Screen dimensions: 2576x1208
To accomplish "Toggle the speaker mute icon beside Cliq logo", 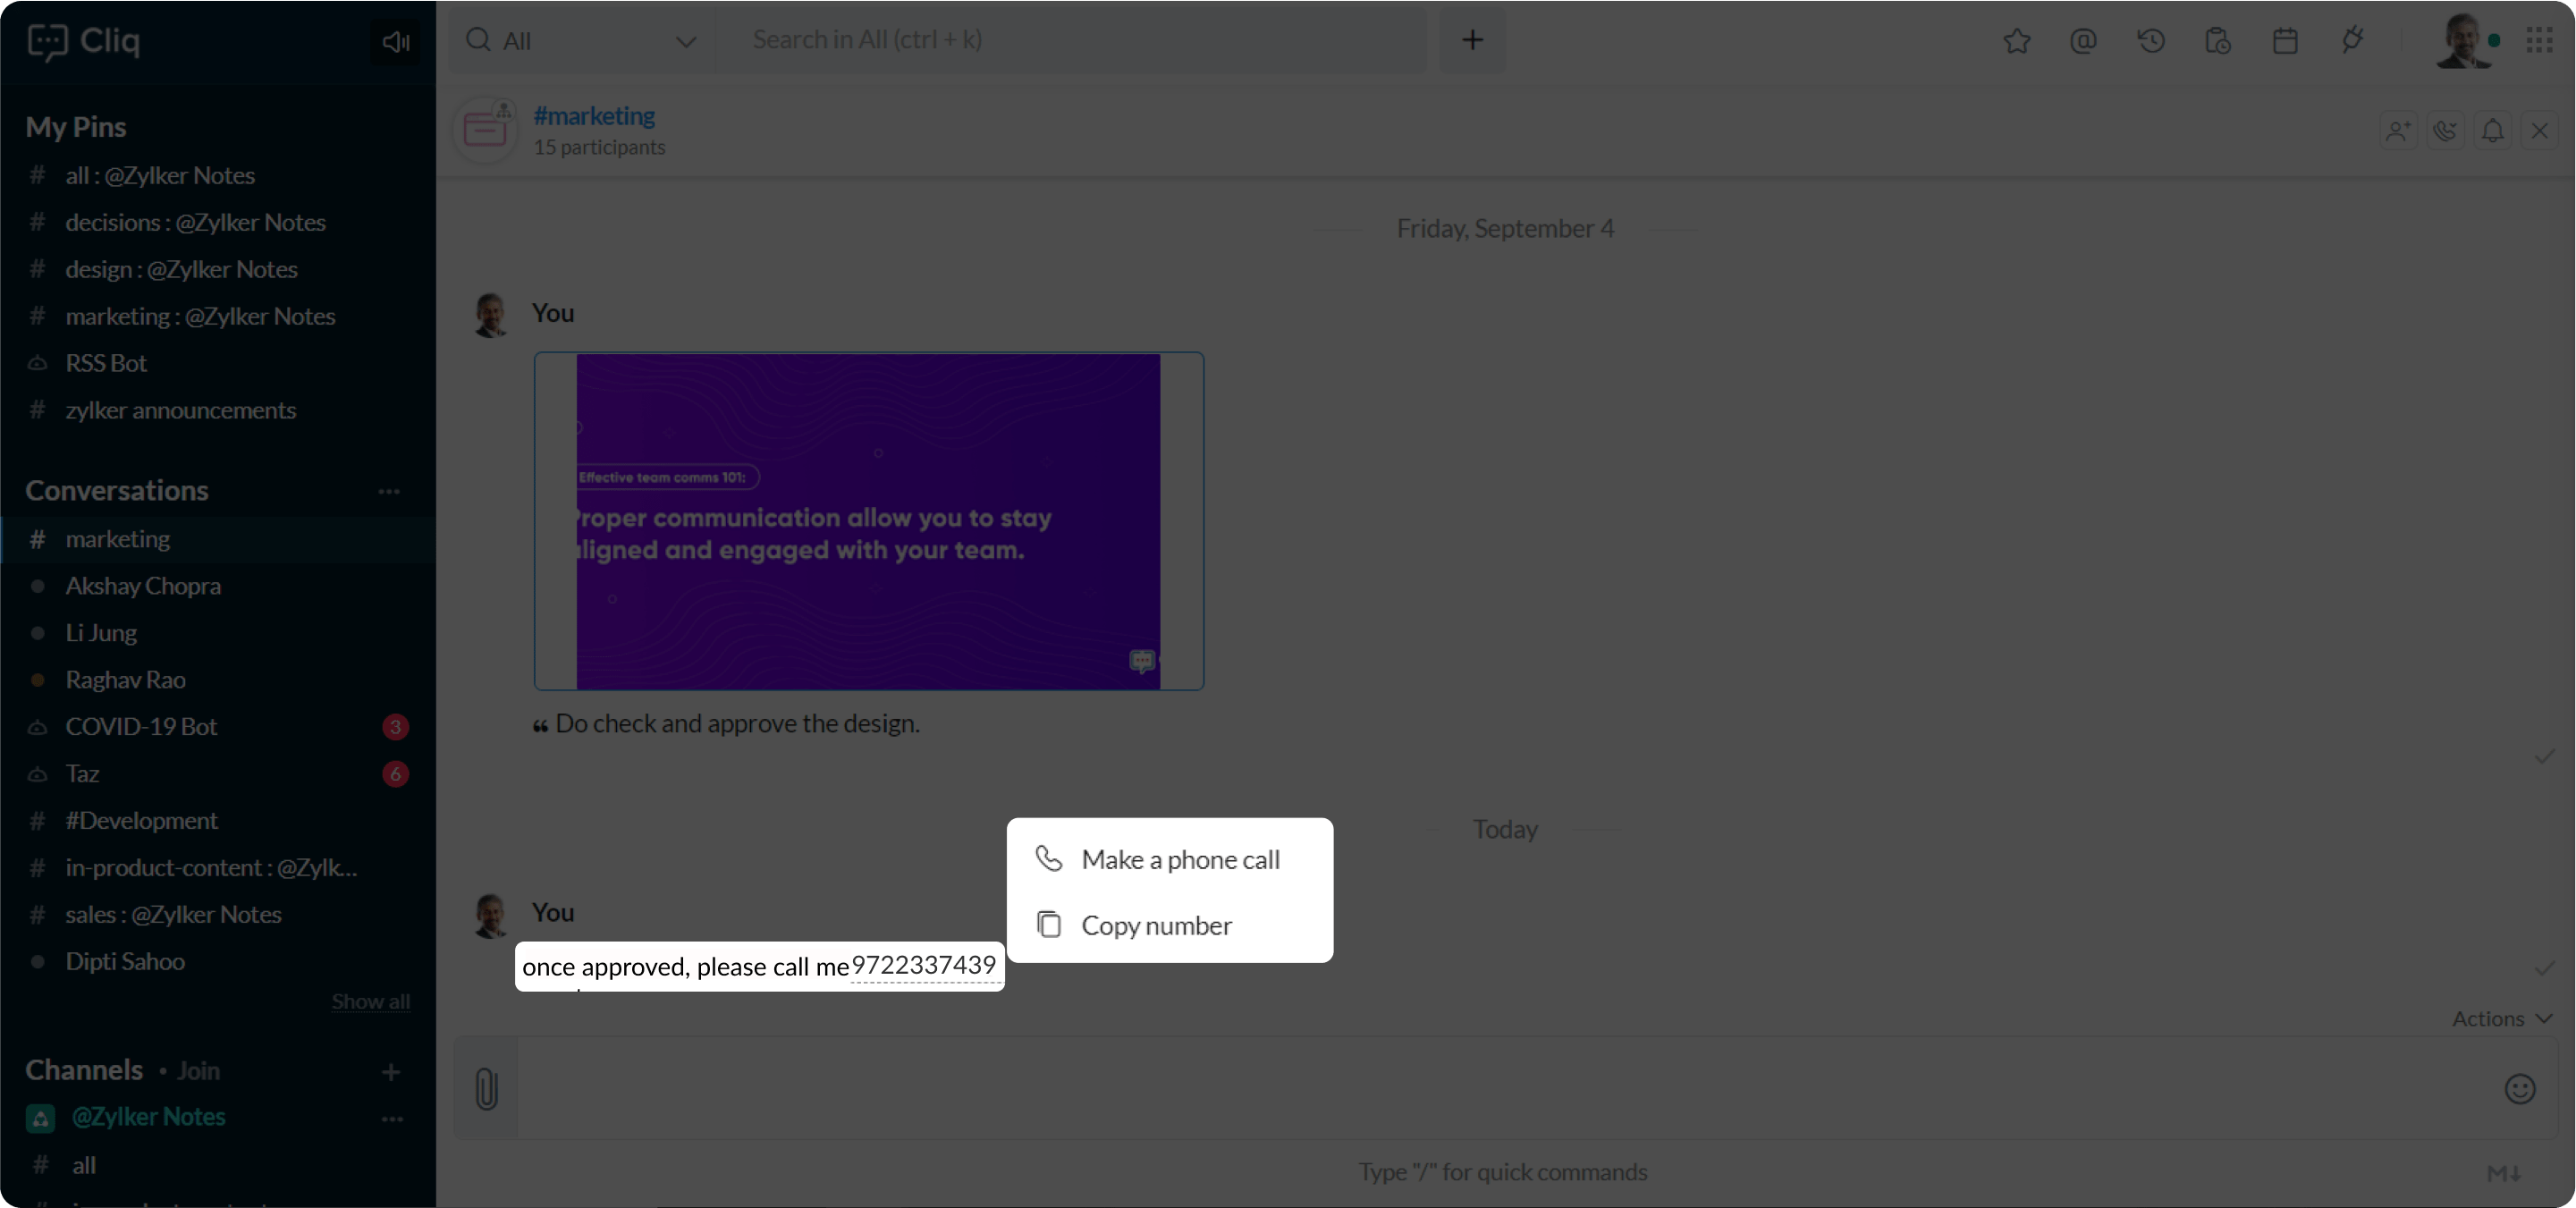I will click(x=395, y=42).
